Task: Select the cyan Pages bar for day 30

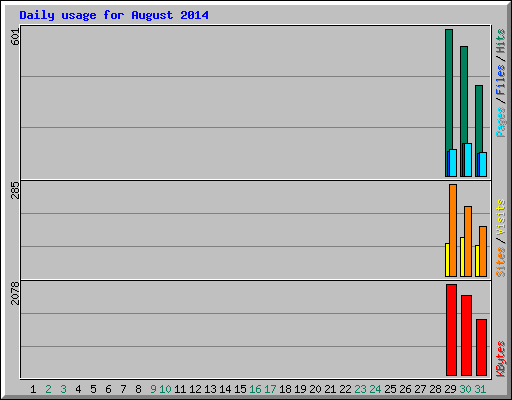Action: pos(468,160)
